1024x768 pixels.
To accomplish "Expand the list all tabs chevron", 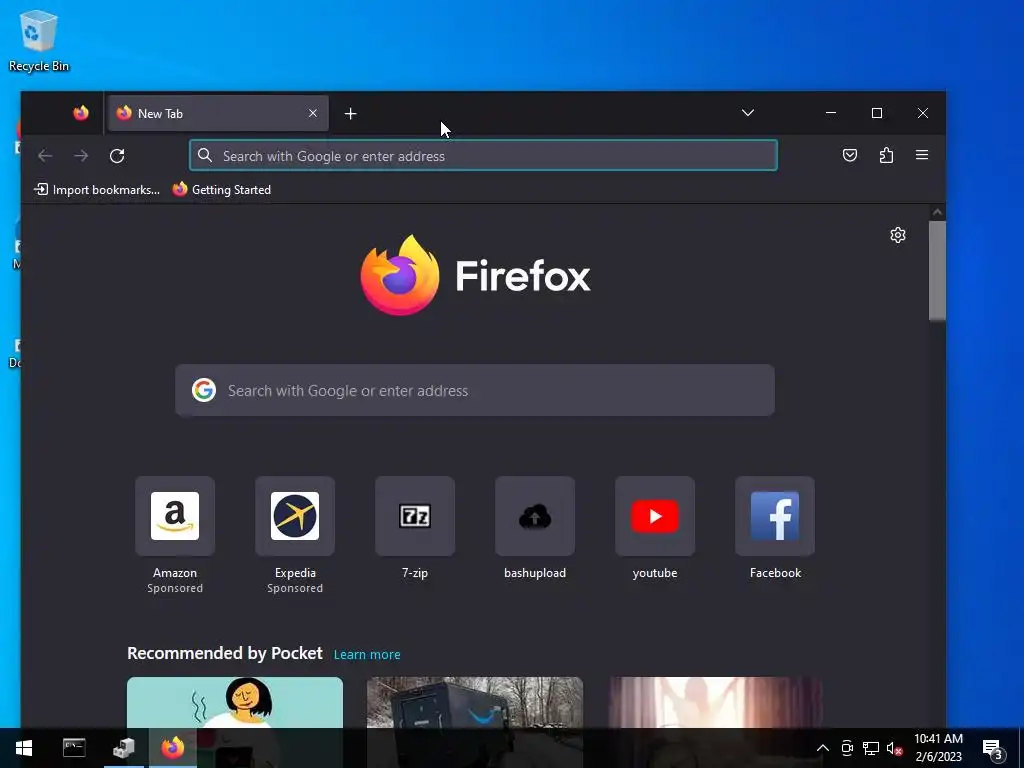I will point(748,113).
